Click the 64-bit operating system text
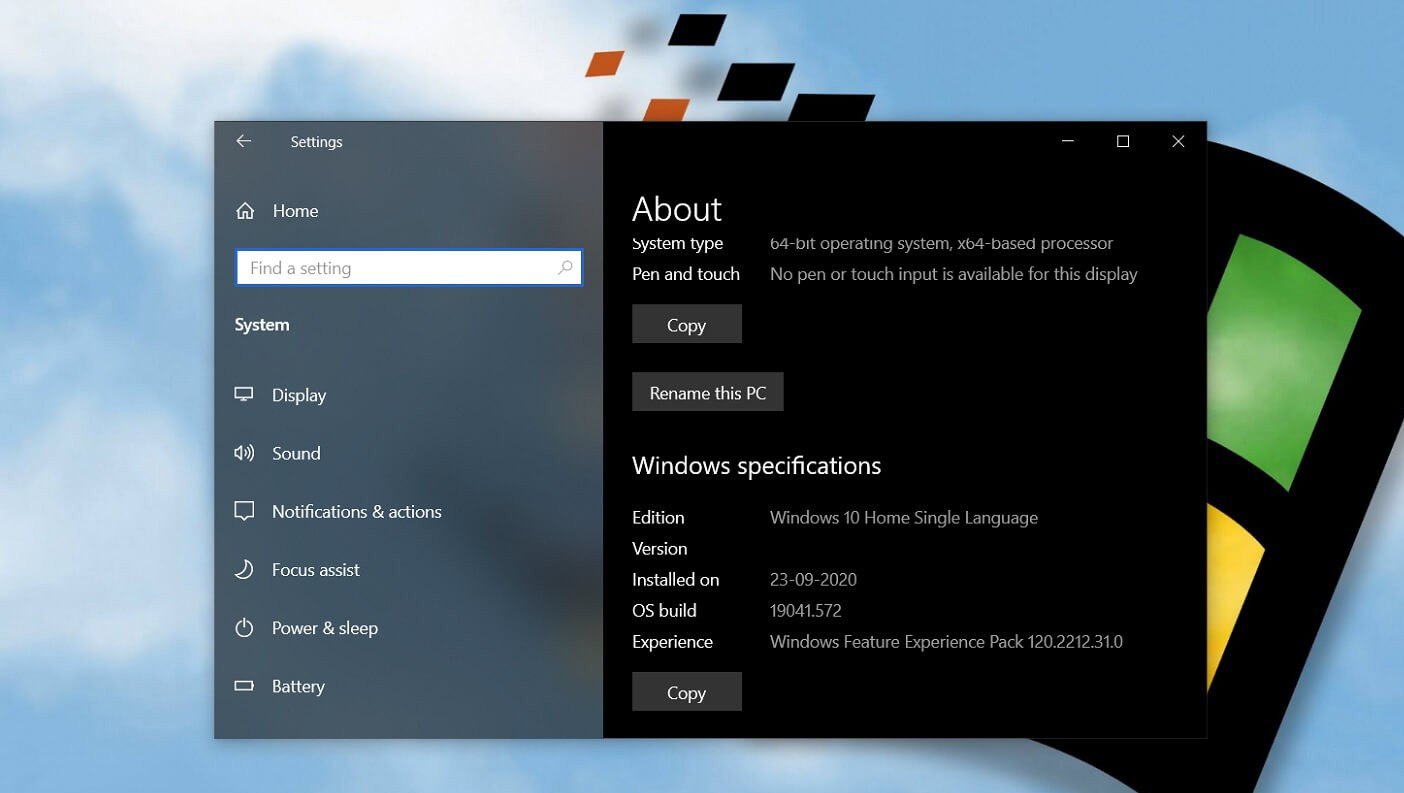 [941, 243]
